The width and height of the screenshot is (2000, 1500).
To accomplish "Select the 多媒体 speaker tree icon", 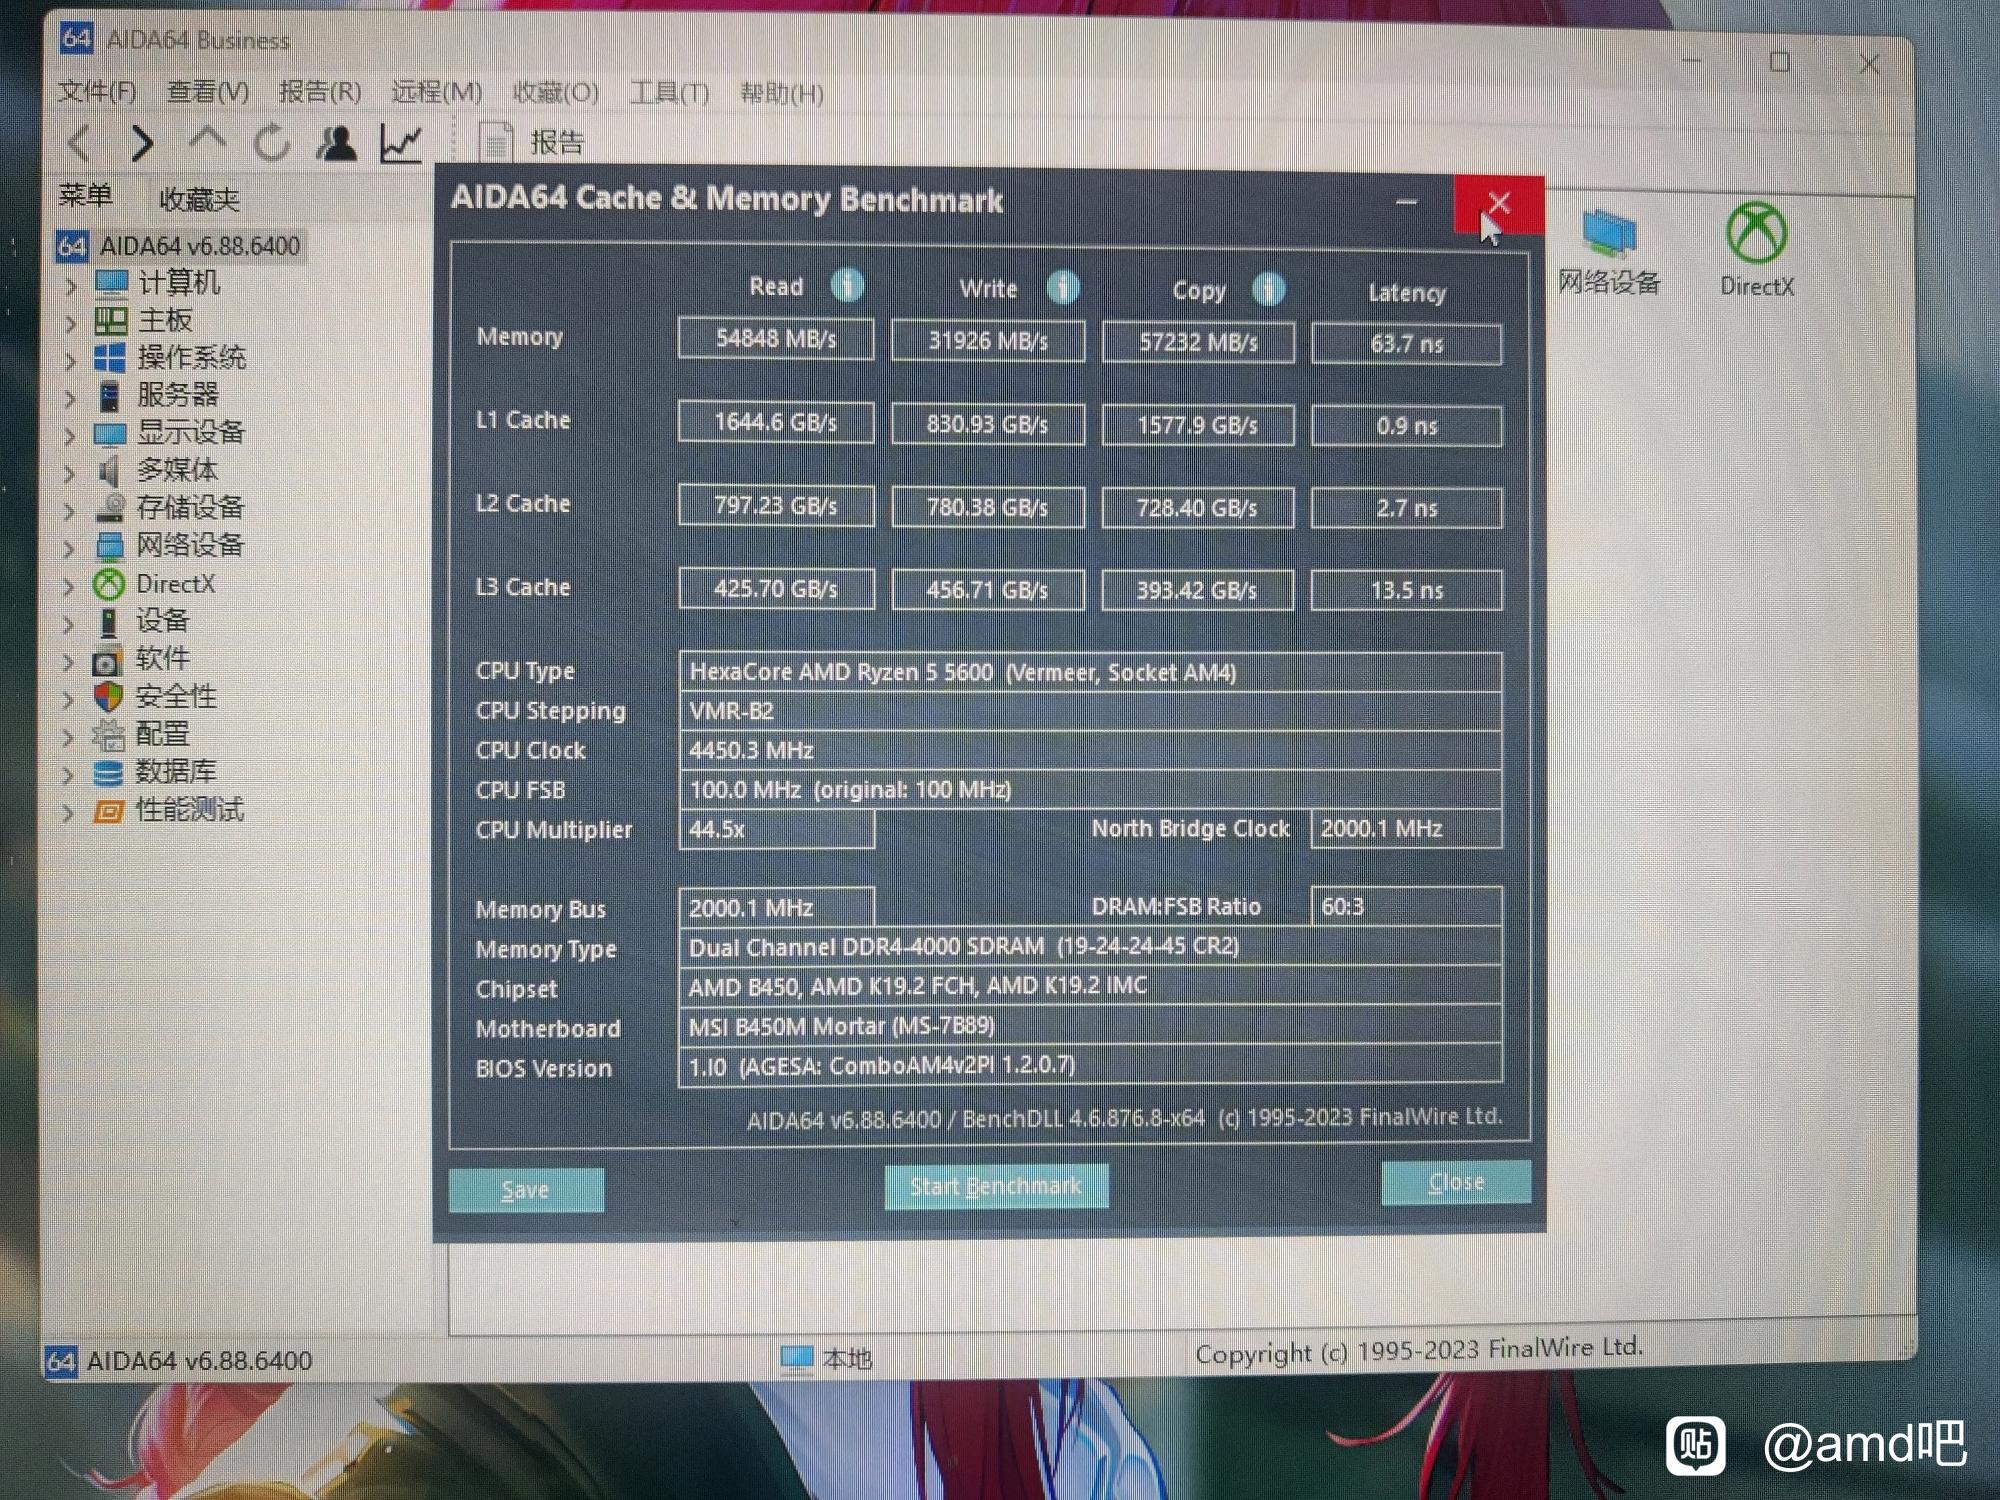I will click(x=109, y=470).
